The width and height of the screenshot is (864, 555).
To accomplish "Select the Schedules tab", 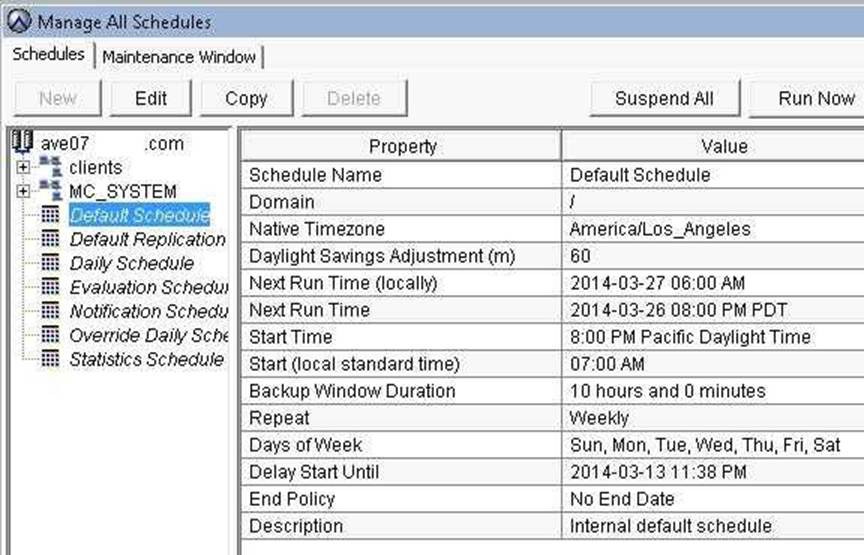I will pyautogui.click(x=48, y=55).
